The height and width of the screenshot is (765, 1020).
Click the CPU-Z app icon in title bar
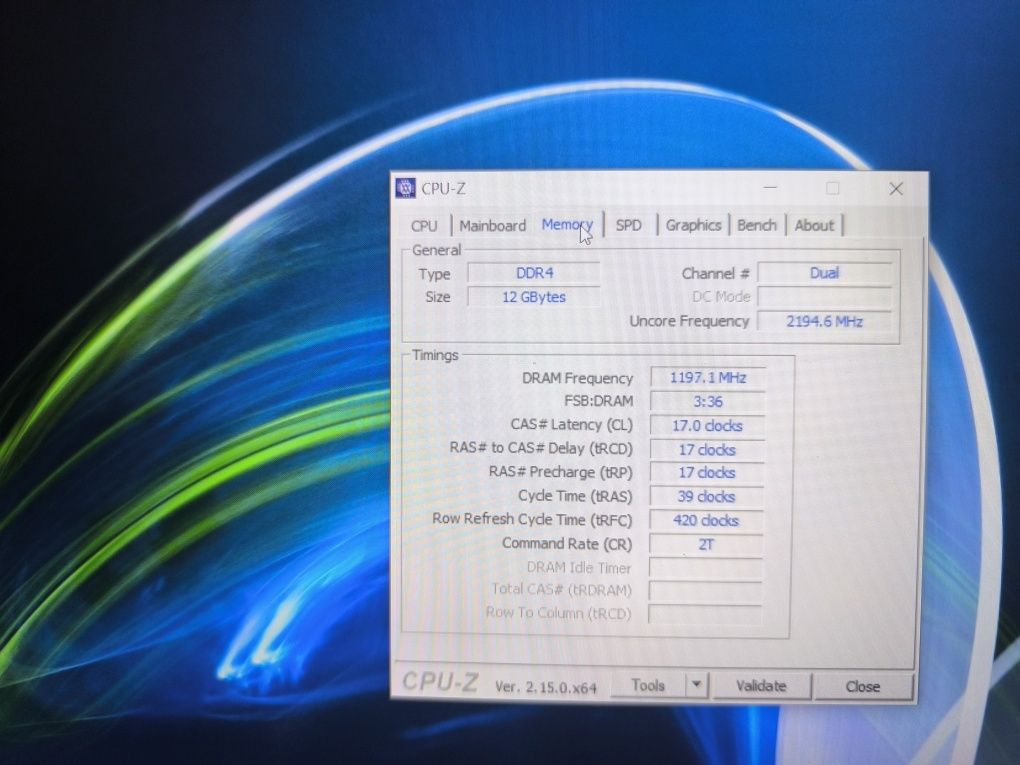pyautogui.click(x=405, y=188)
